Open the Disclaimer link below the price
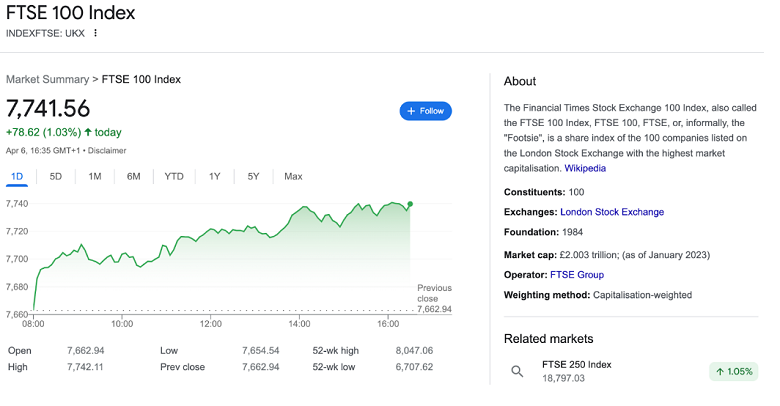780x406 pixels. [x=107, y=150]
